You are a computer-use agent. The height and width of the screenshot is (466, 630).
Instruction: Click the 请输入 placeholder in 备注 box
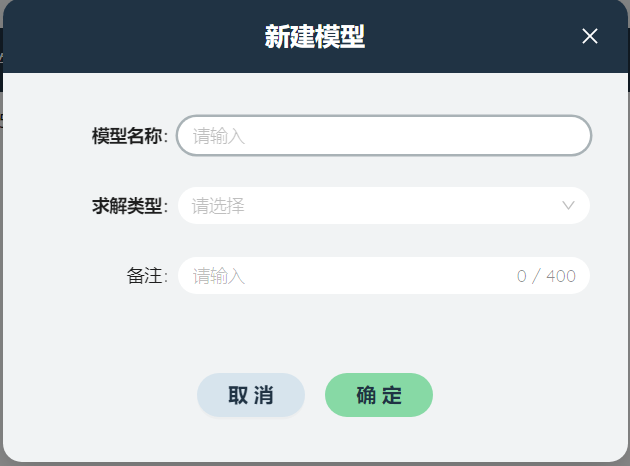coord(219,276)
